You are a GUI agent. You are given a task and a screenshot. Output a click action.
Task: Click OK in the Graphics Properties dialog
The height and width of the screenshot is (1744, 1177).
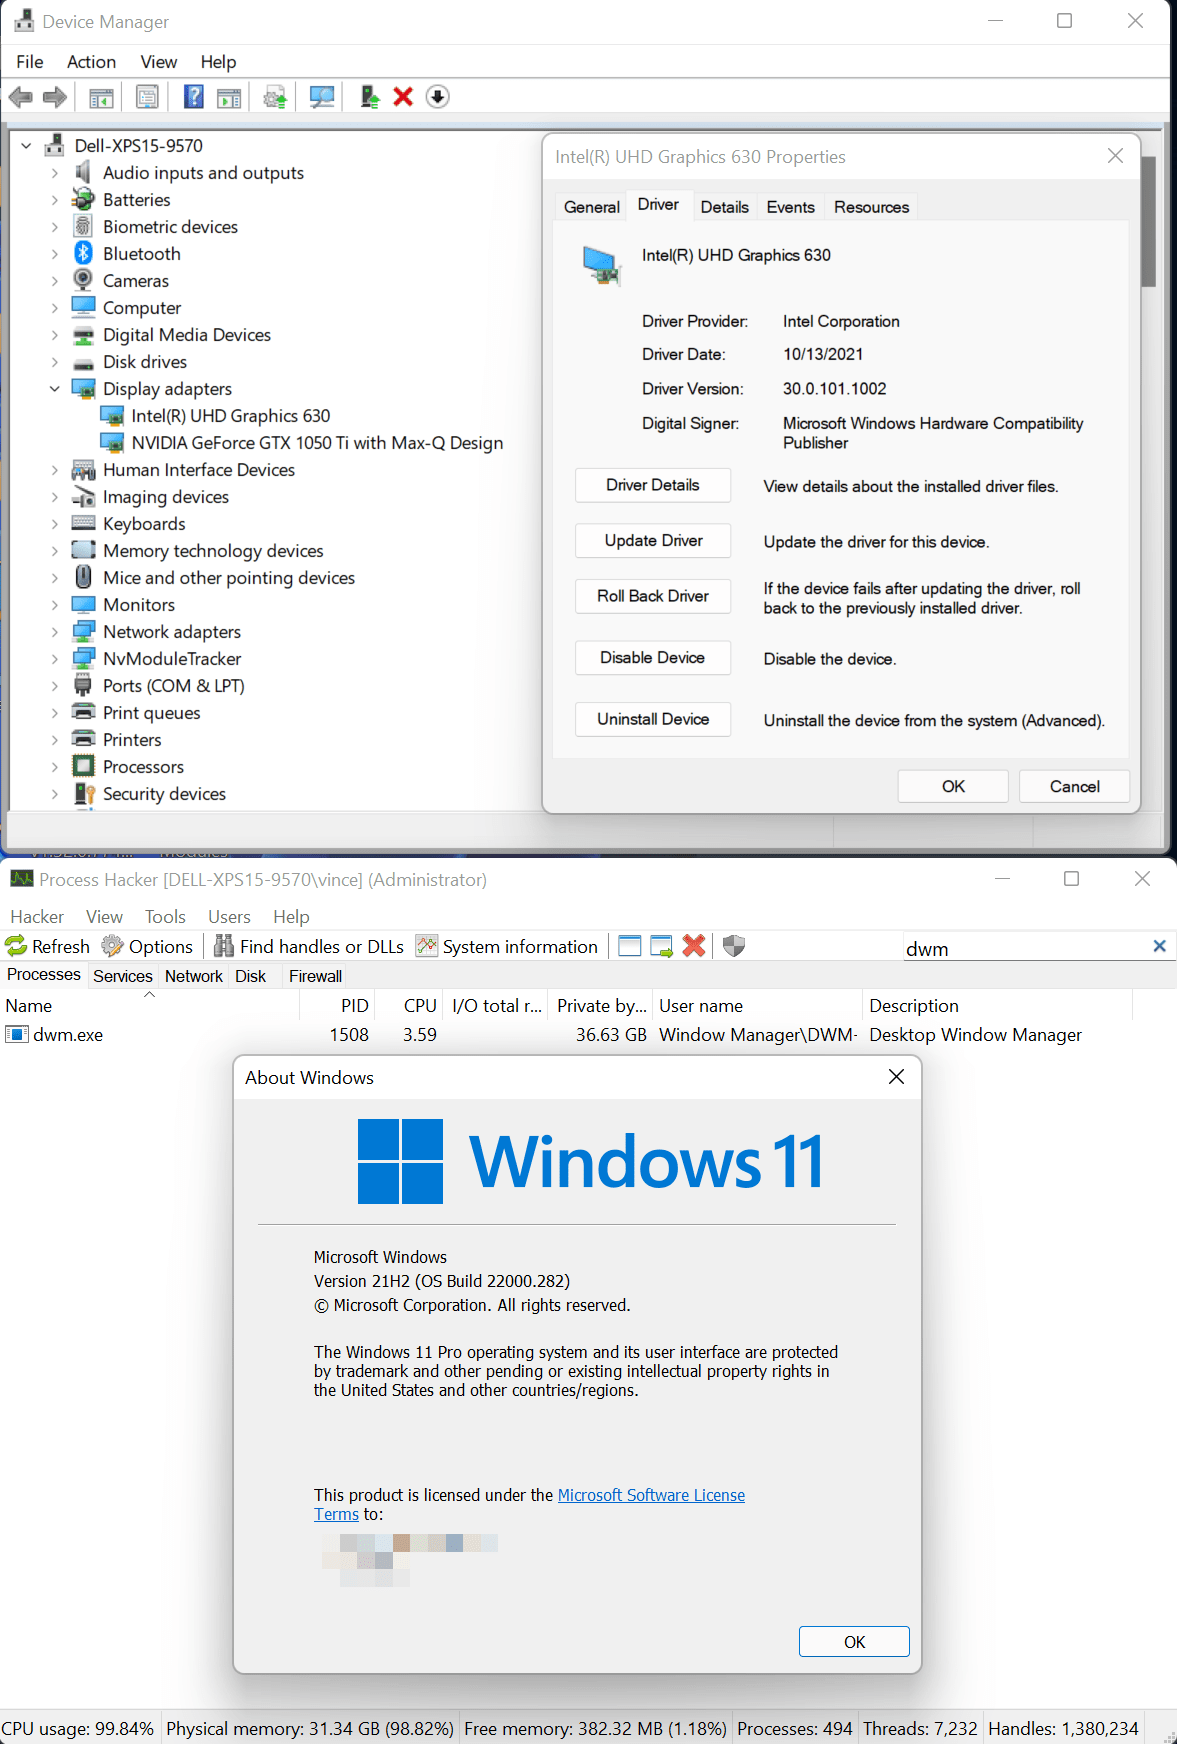[953, 786]
